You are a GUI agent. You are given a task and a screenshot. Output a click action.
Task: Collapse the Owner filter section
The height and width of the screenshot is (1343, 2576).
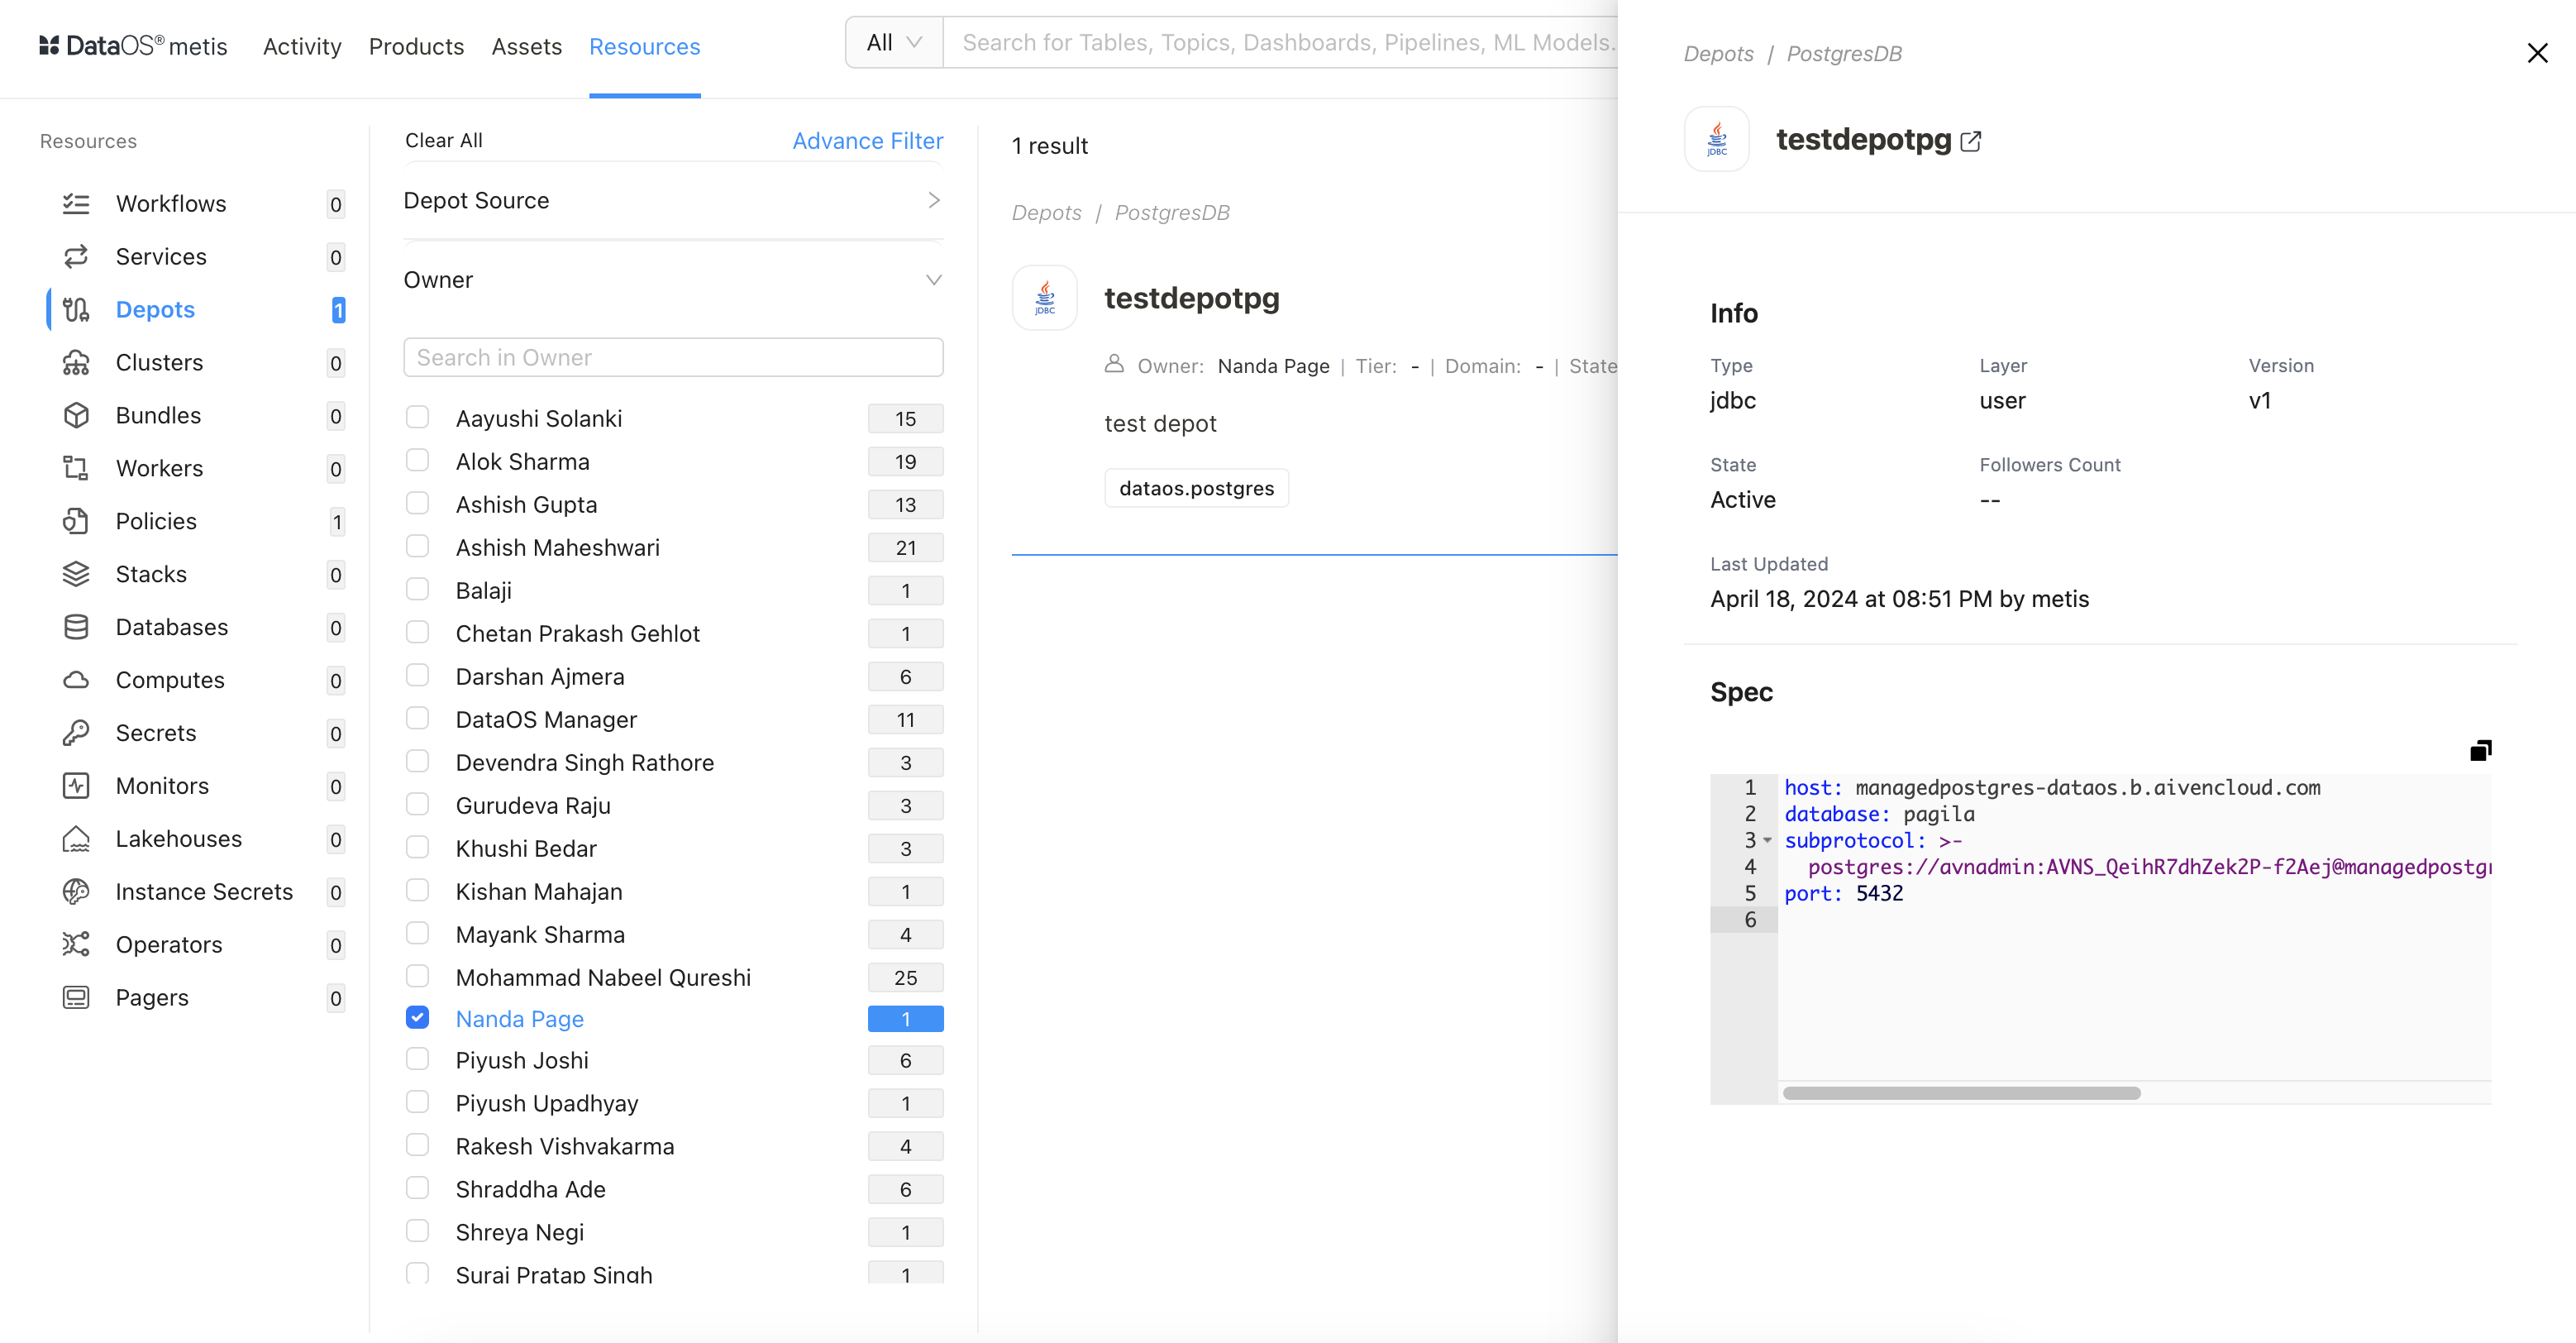(x=673, y=280)
